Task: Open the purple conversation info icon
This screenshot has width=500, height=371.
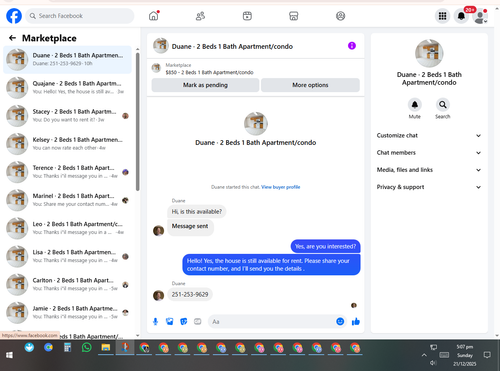Action: (x=352, y=46)
